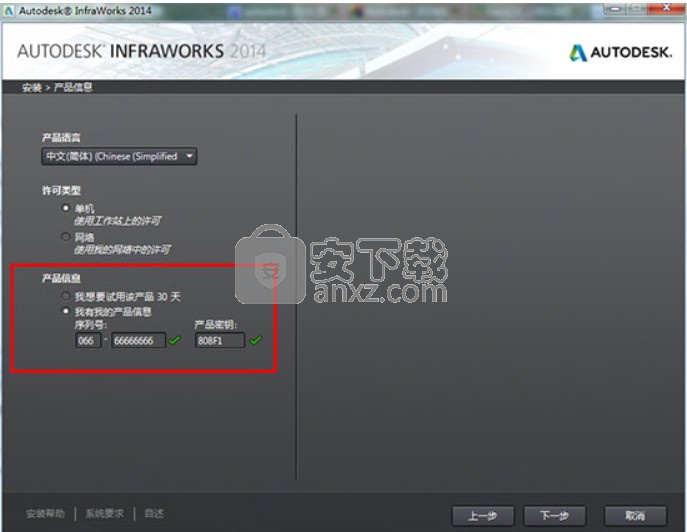Viewport: 687px width, 532px height.
Task: Click the 产品语言 label
Action: (x=61, y=138)
